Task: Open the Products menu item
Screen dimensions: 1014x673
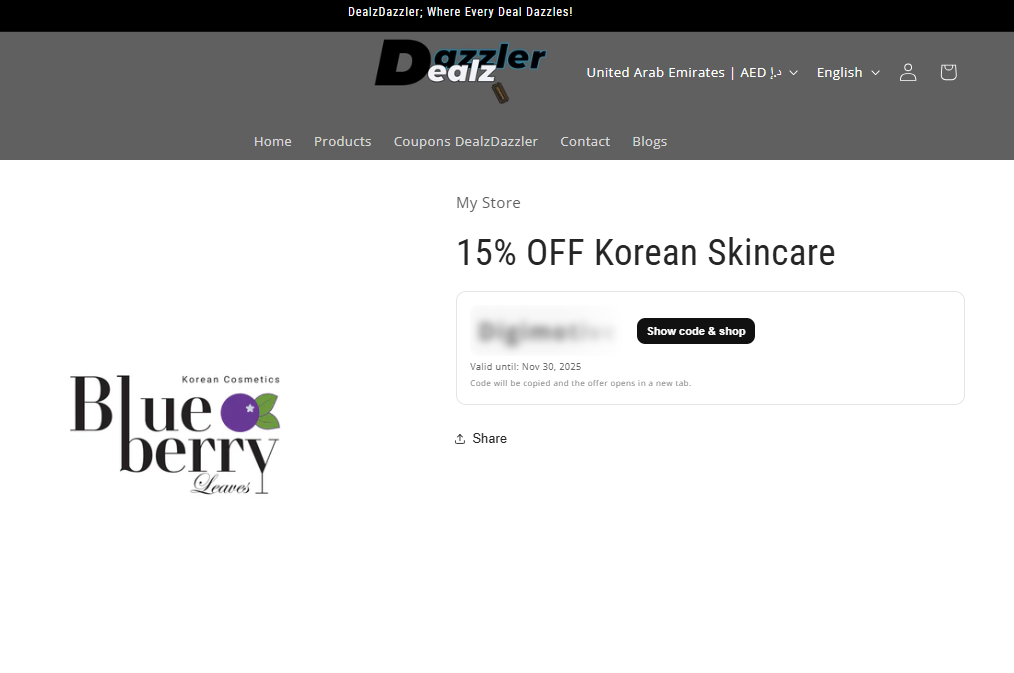Action: tap(343, 141)
